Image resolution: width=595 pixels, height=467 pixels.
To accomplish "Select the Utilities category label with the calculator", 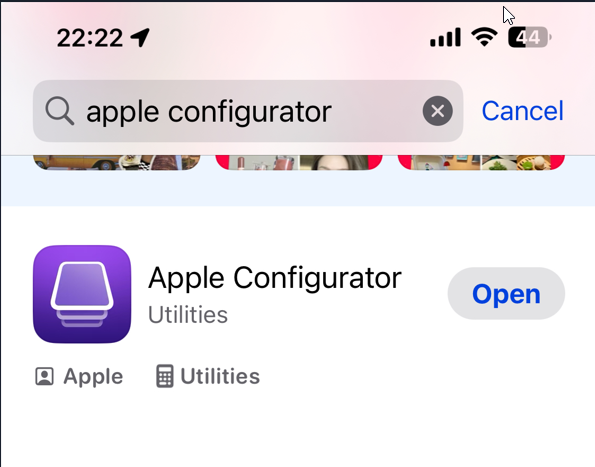I will 220,376.
